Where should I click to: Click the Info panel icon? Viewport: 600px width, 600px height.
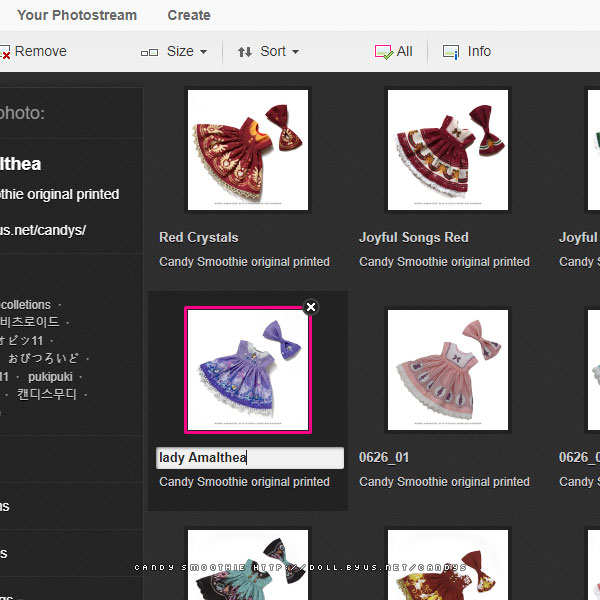tap(451, 52)
